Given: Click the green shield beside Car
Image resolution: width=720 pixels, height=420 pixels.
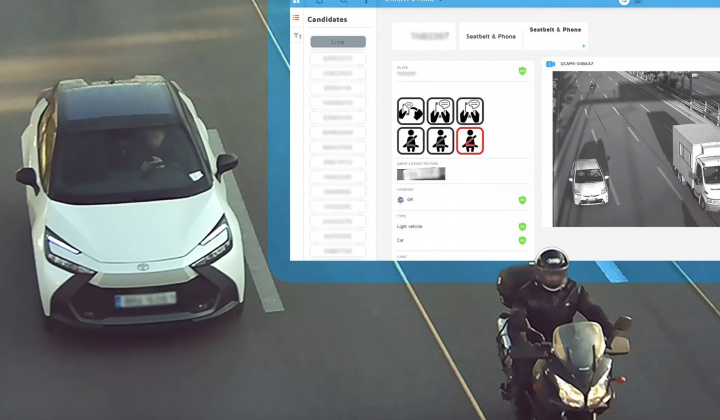Looking at the screenshot, I should pyautogui.click(x=522, y=241).
